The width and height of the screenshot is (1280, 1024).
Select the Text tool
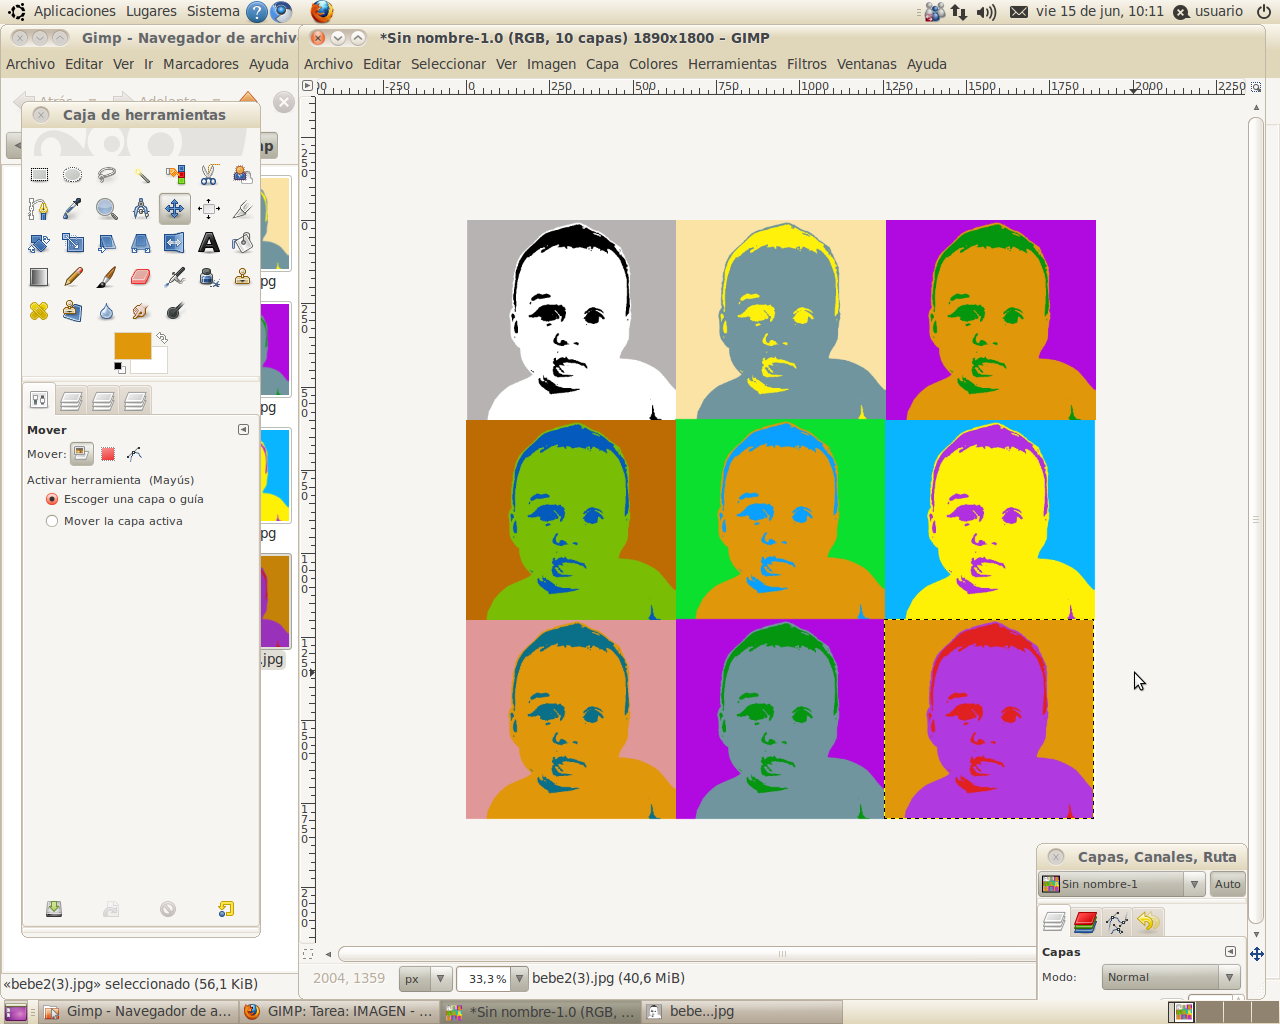tap(208, 243)
